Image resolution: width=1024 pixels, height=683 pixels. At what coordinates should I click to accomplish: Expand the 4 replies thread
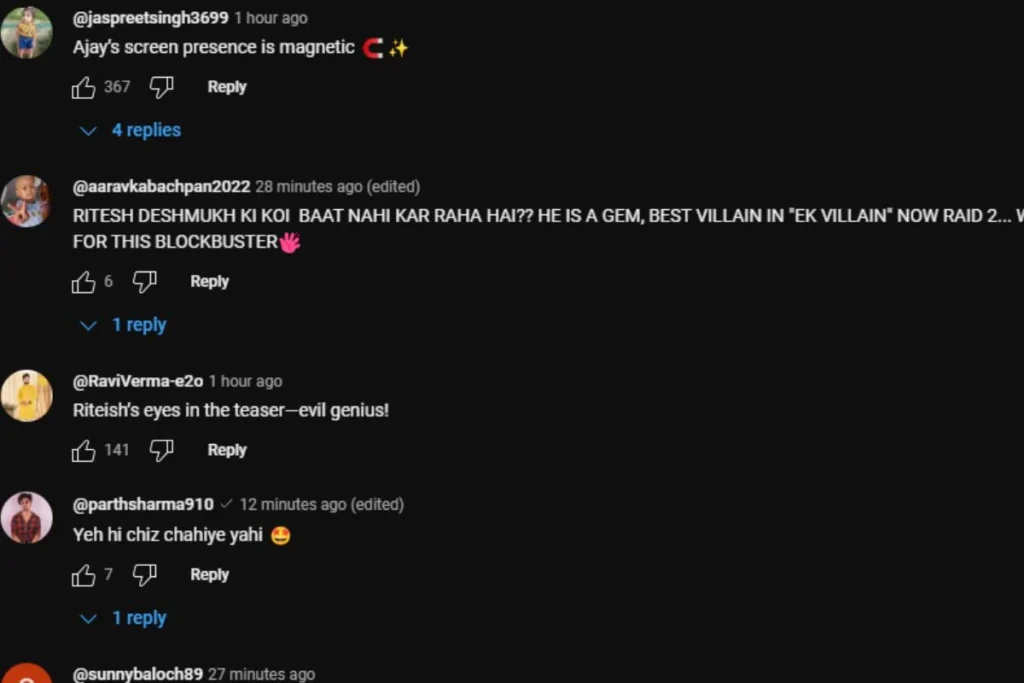(x=130, y=130)
